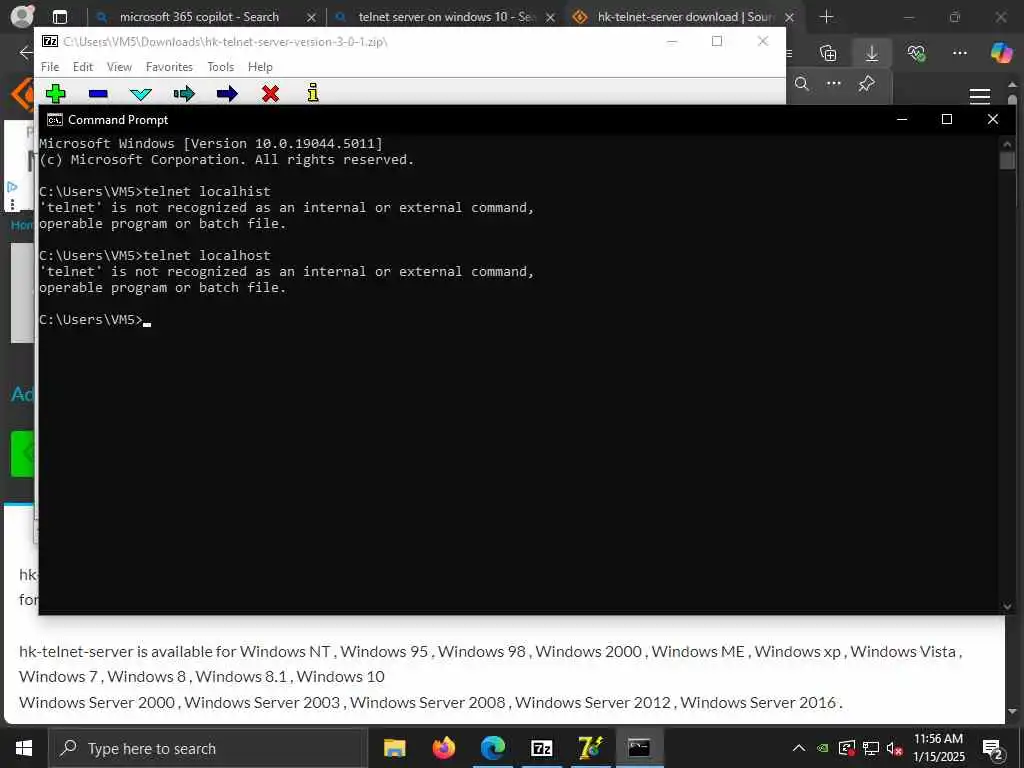Screen dimensions: 1024x768
Task: Click the Edge profile avatar icon
Action: (23, 16)
